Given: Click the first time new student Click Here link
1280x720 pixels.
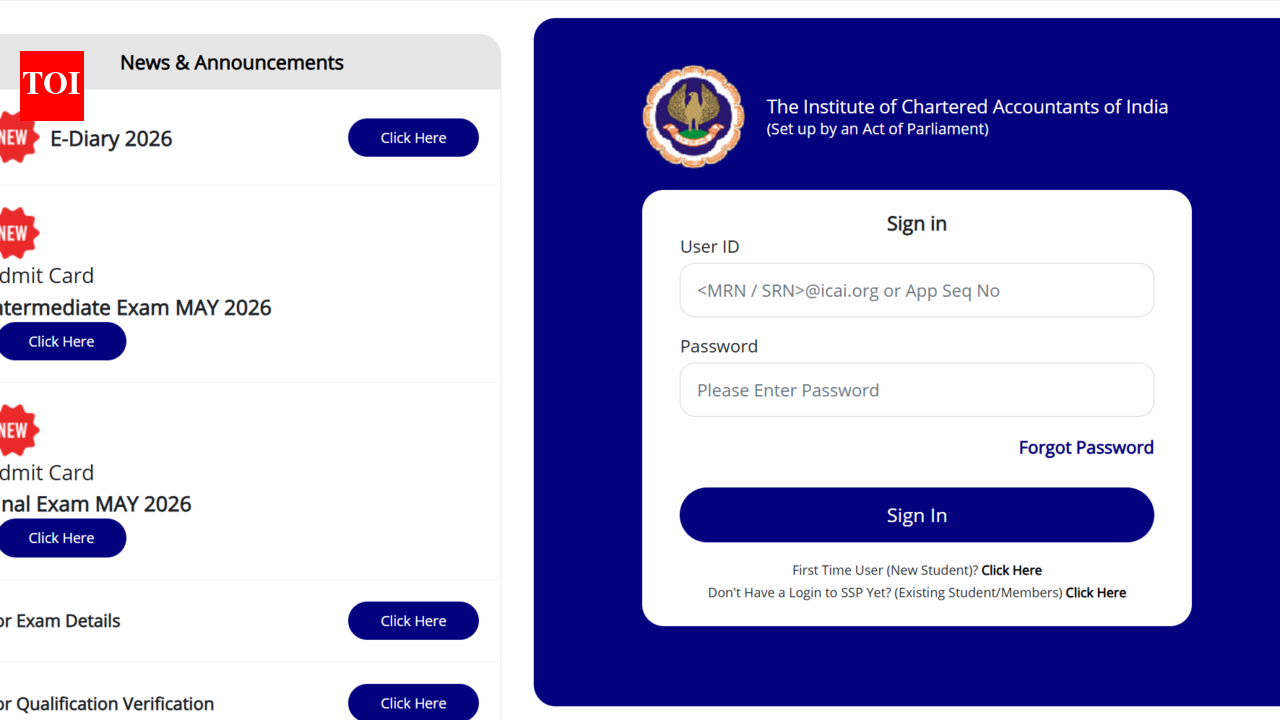Looking at the screenshot, I should click(1011, 570).
